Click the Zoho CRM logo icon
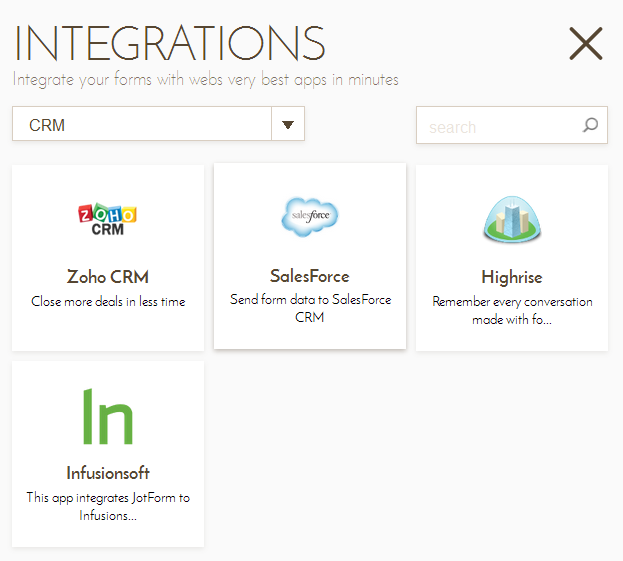This screenshot has width=623, height=561. 107,219
